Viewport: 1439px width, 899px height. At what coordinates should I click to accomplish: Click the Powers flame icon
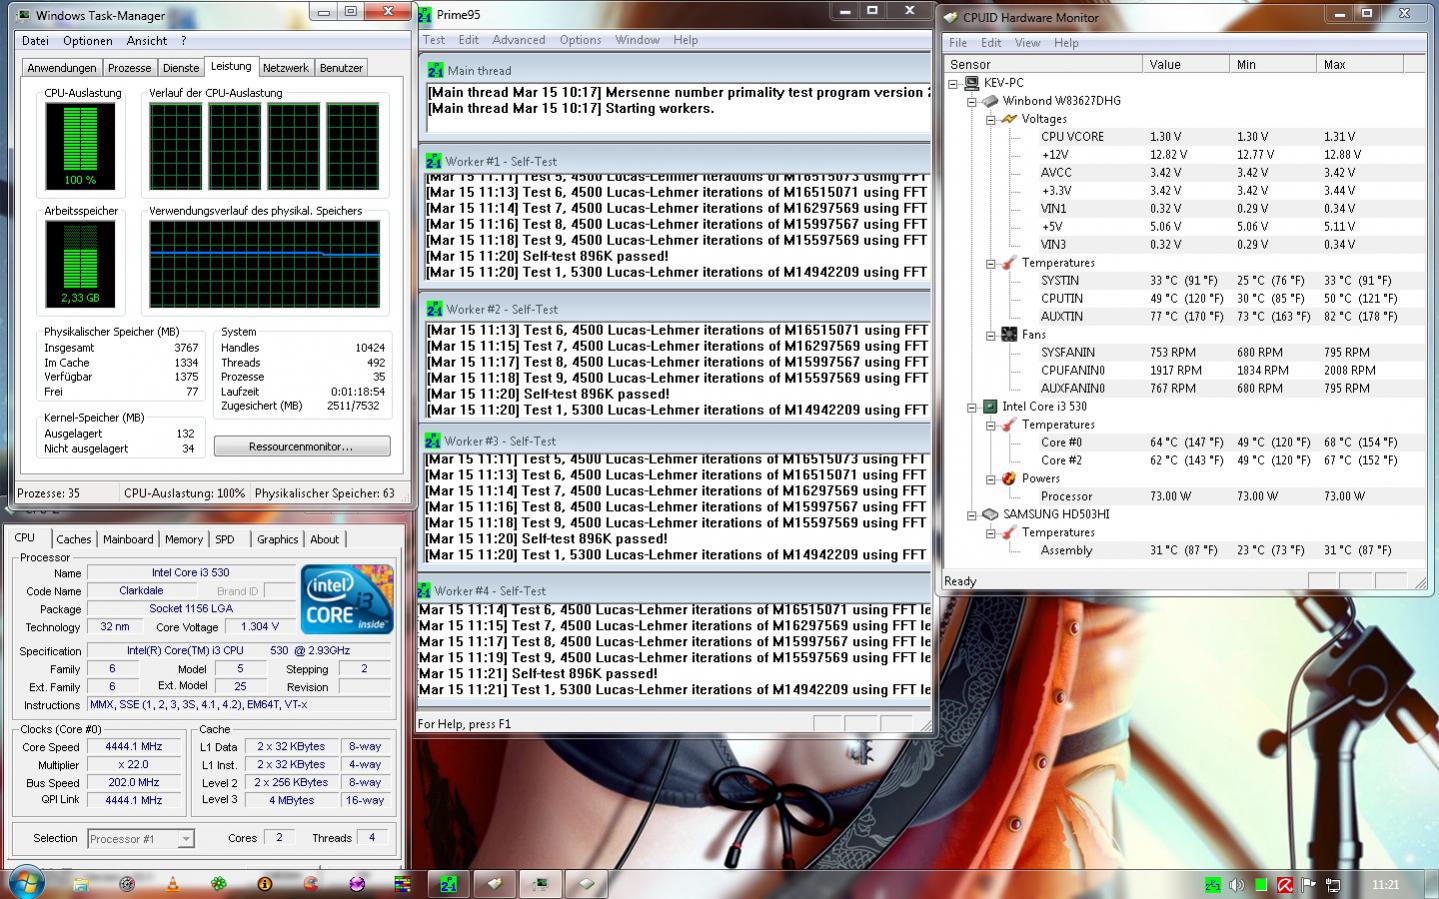1009,479
